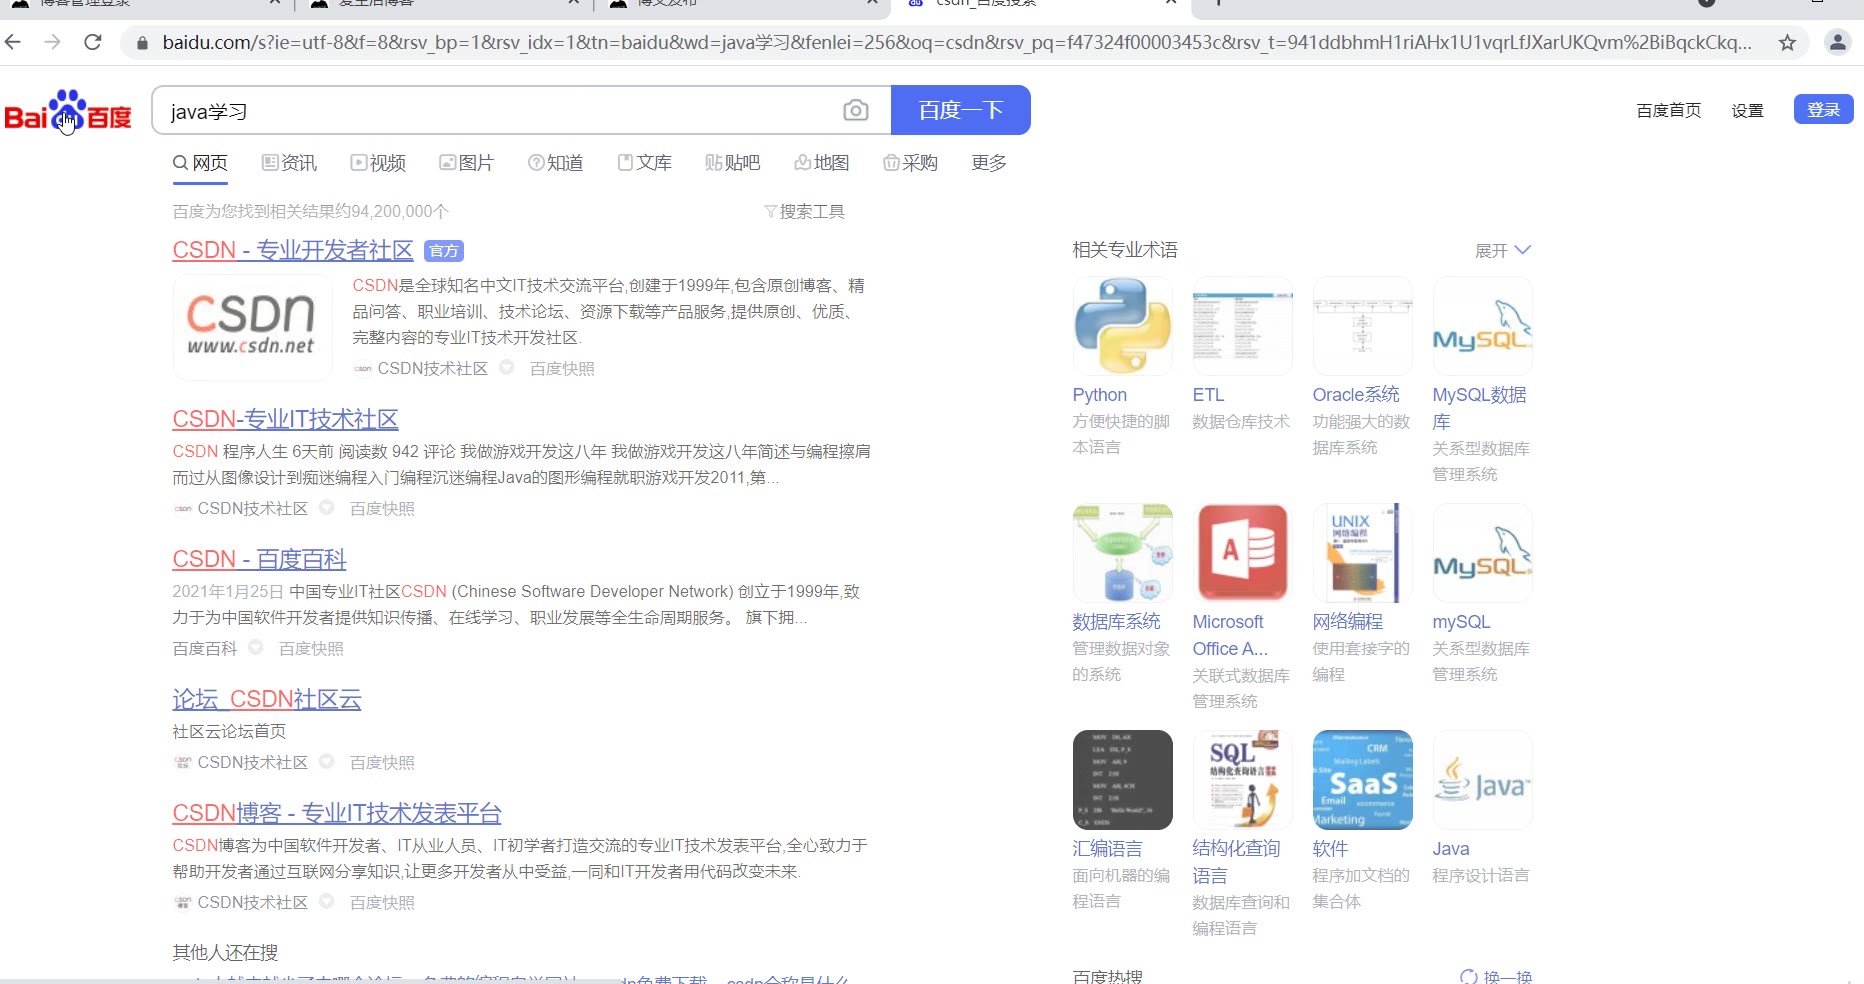Go back in browser history
1864x984 pixels.
[13, 42]
